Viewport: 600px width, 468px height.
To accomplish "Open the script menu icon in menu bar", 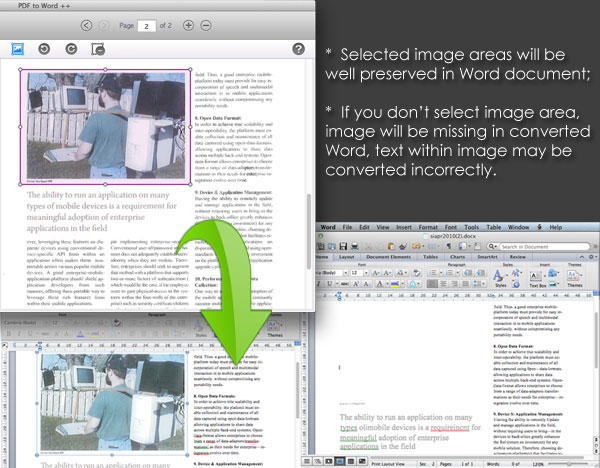I will pyautogui.click(x=540, y=227).
